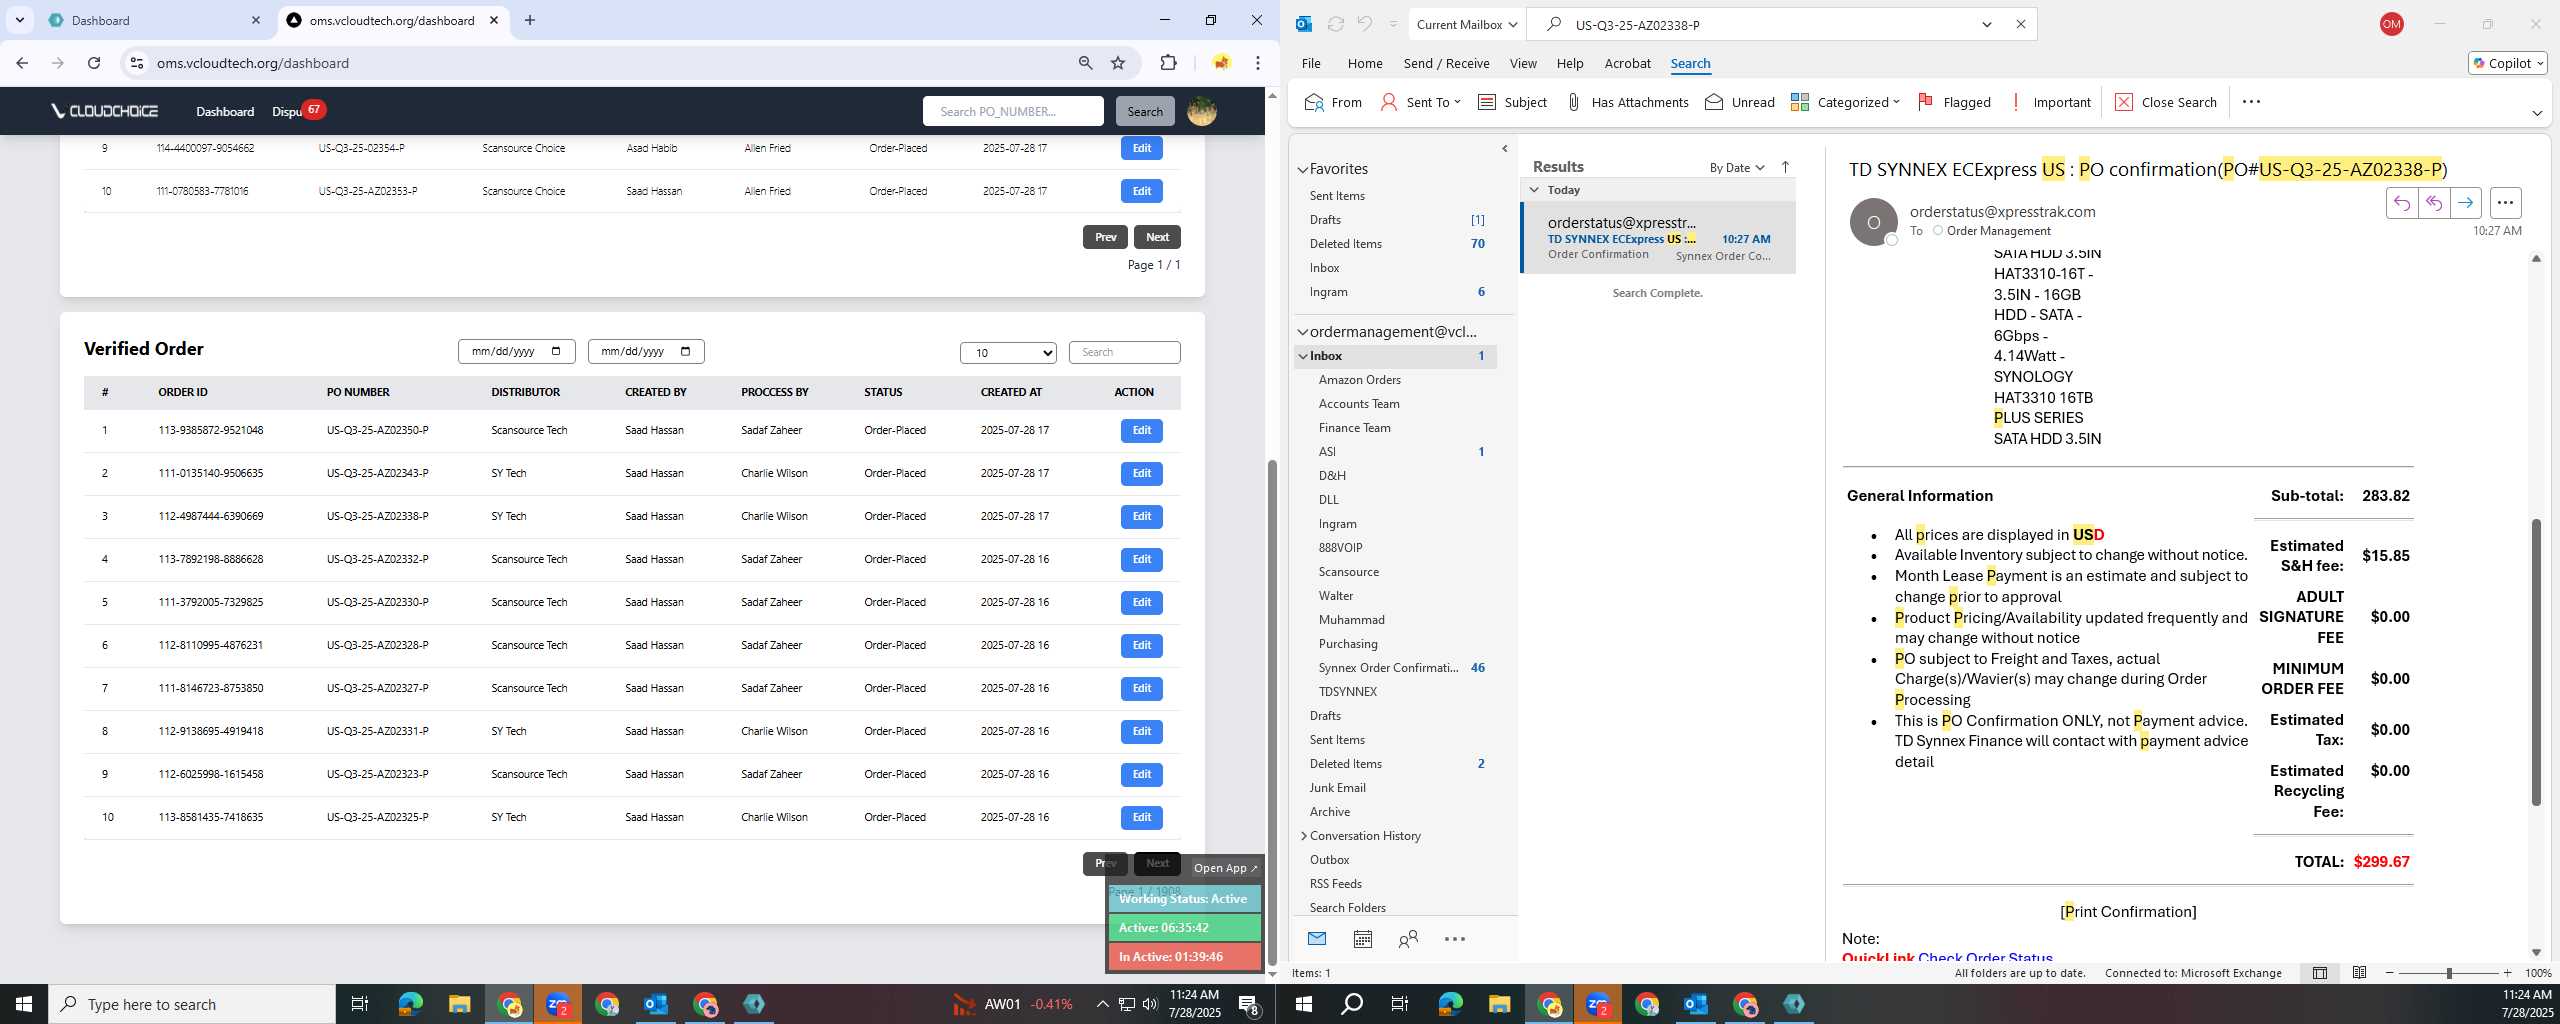The height and width of the screenshot is (1024, 2560).
Task: Edit order 113-9385872-9521048
Action: click(x=1141, y=430)
